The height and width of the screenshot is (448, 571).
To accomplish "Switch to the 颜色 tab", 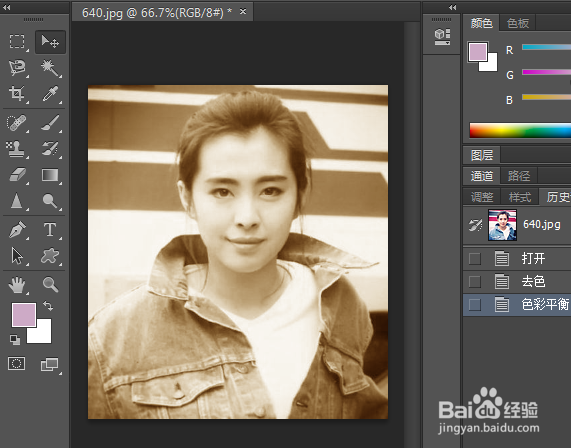I will click(481, 23).
